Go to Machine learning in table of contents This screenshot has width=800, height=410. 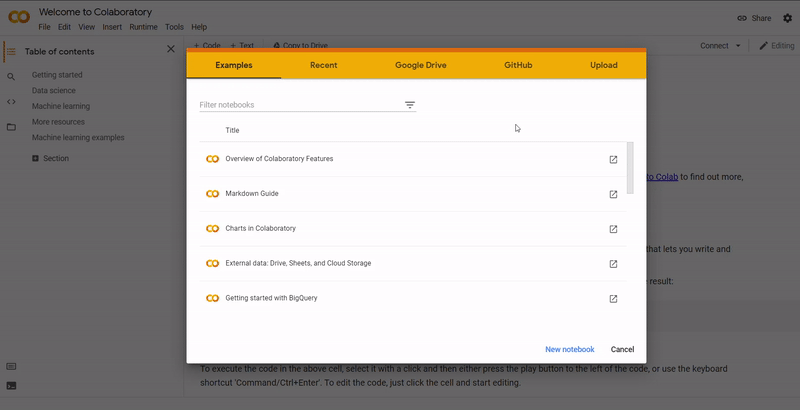tap(61, 106)
